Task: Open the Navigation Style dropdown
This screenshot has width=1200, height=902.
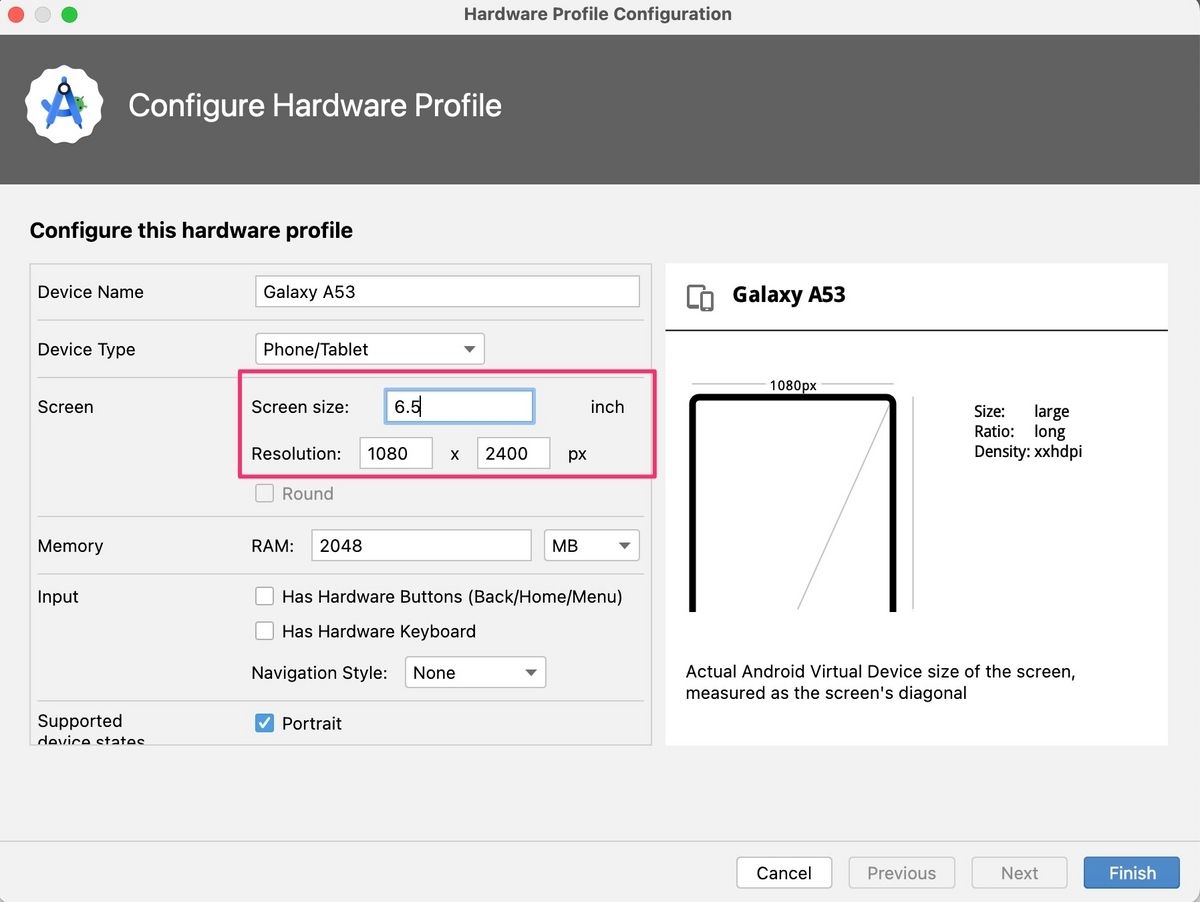Action: tap(475, 673)
